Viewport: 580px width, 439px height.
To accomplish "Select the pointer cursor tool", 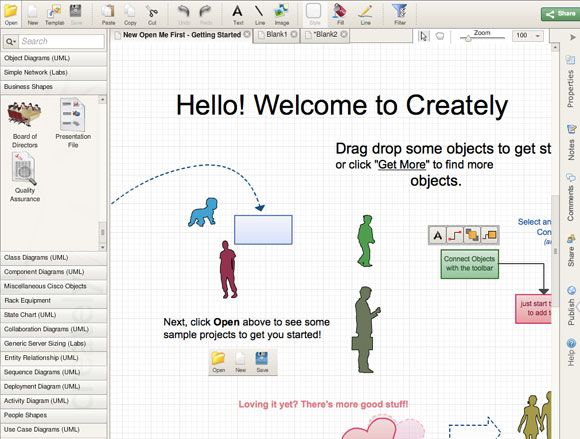I will coord(424,36).
